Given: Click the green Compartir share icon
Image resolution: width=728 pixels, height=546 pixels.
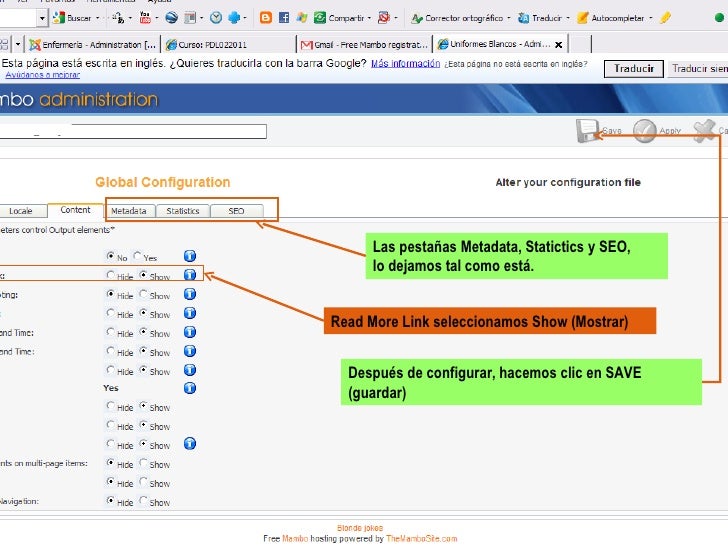Looking at the screenshot, I should click(x=319, y=18).
